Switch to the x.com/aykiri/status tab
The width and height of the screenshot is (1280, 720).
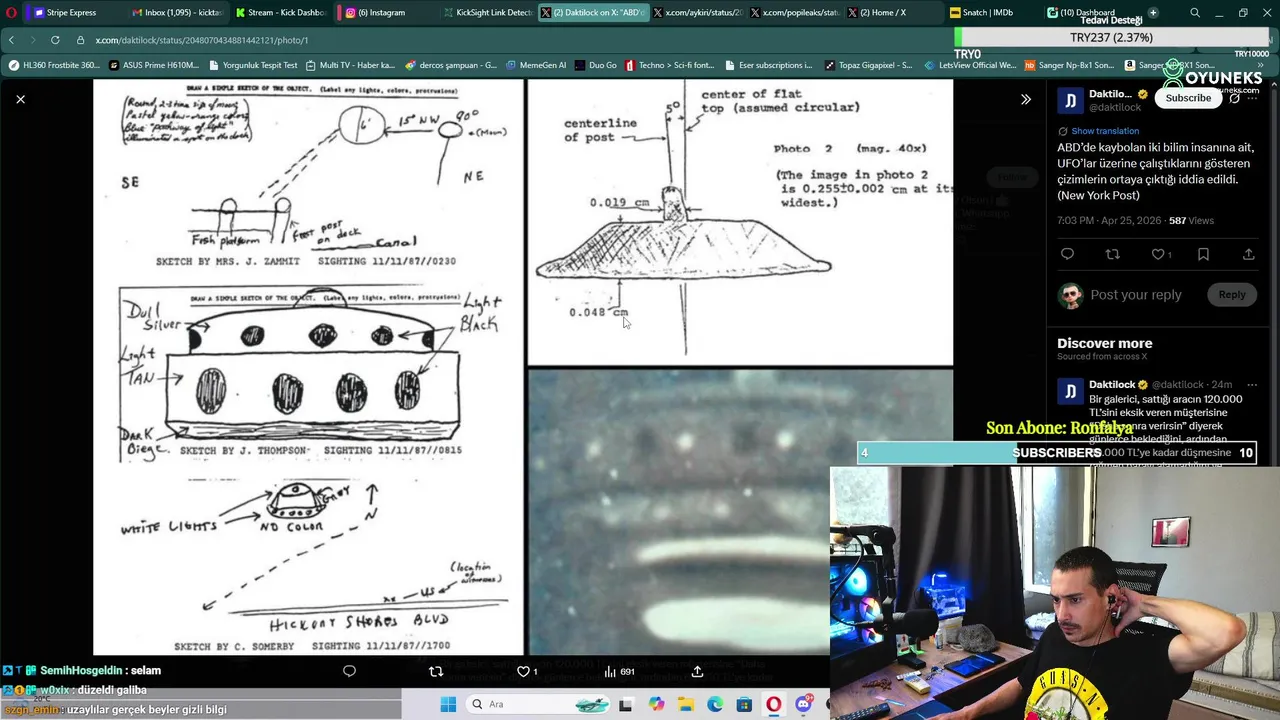(697, 12)
